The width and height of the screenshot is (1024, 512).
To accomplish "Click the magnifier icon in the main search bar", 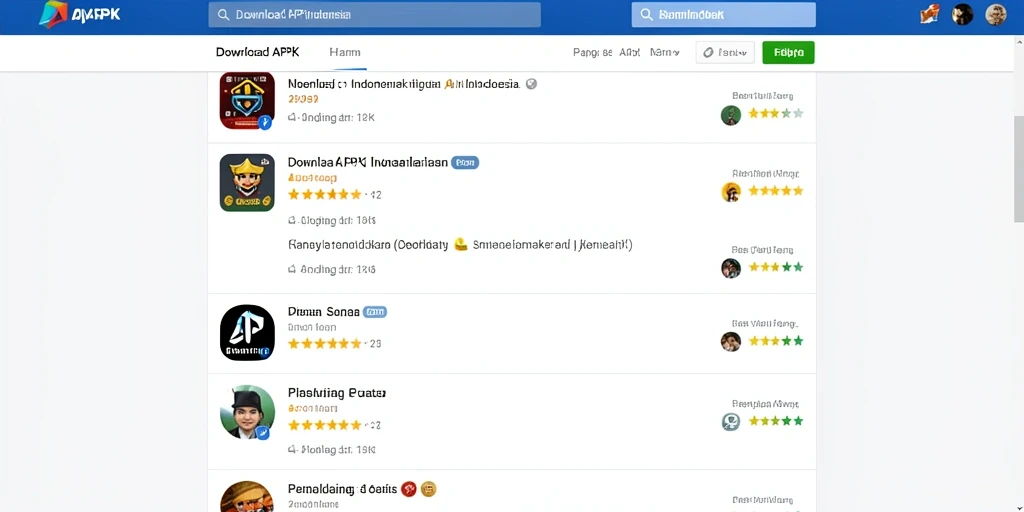I will point(223,14).
